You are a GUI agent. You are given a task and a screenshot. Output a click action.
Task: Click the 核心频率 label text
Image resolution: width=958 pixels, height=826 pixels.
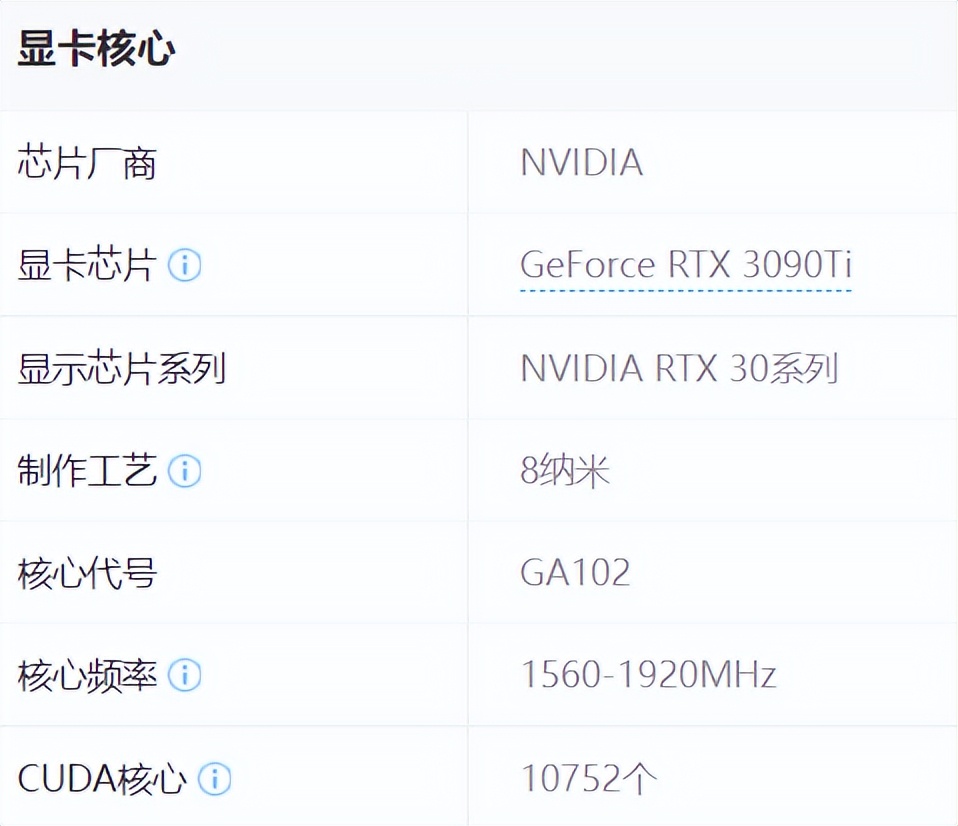pyautogui.click(x=87, y=676)
